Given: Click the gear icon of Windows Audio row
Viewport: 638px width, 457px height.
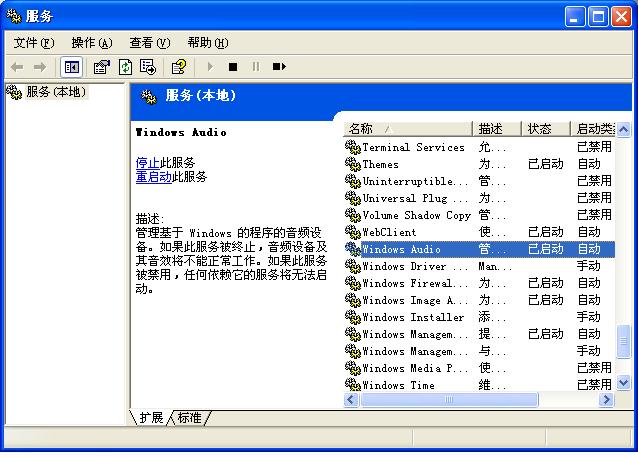Looking at the screenshot, I should [x=353, y=249].
